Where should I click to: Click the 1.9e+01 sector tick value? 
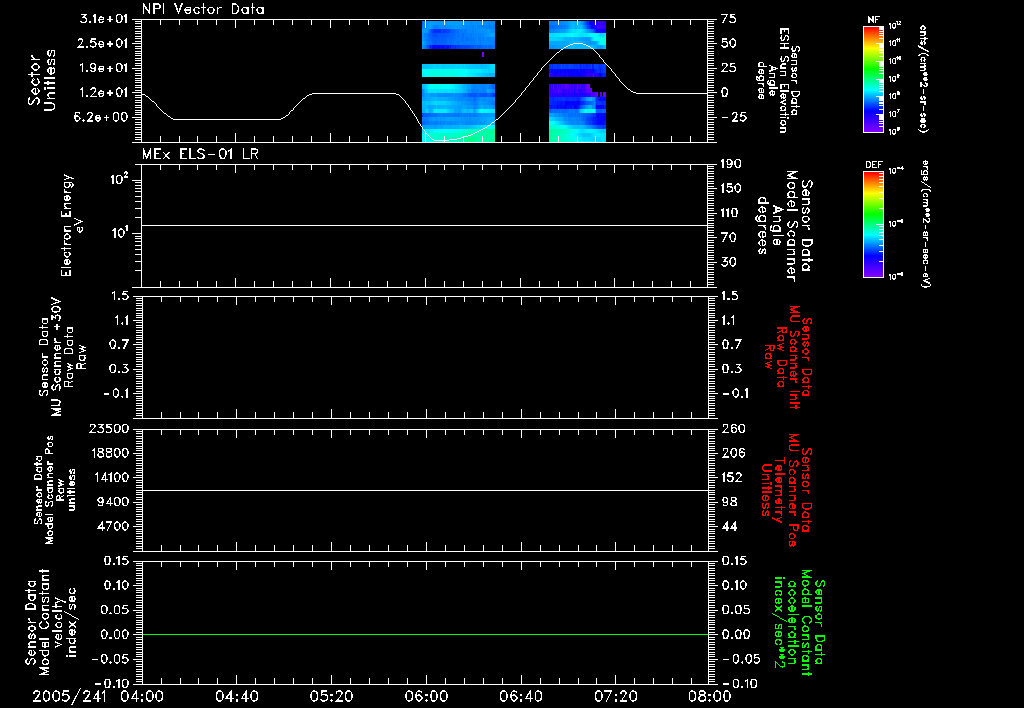point(106,68)
